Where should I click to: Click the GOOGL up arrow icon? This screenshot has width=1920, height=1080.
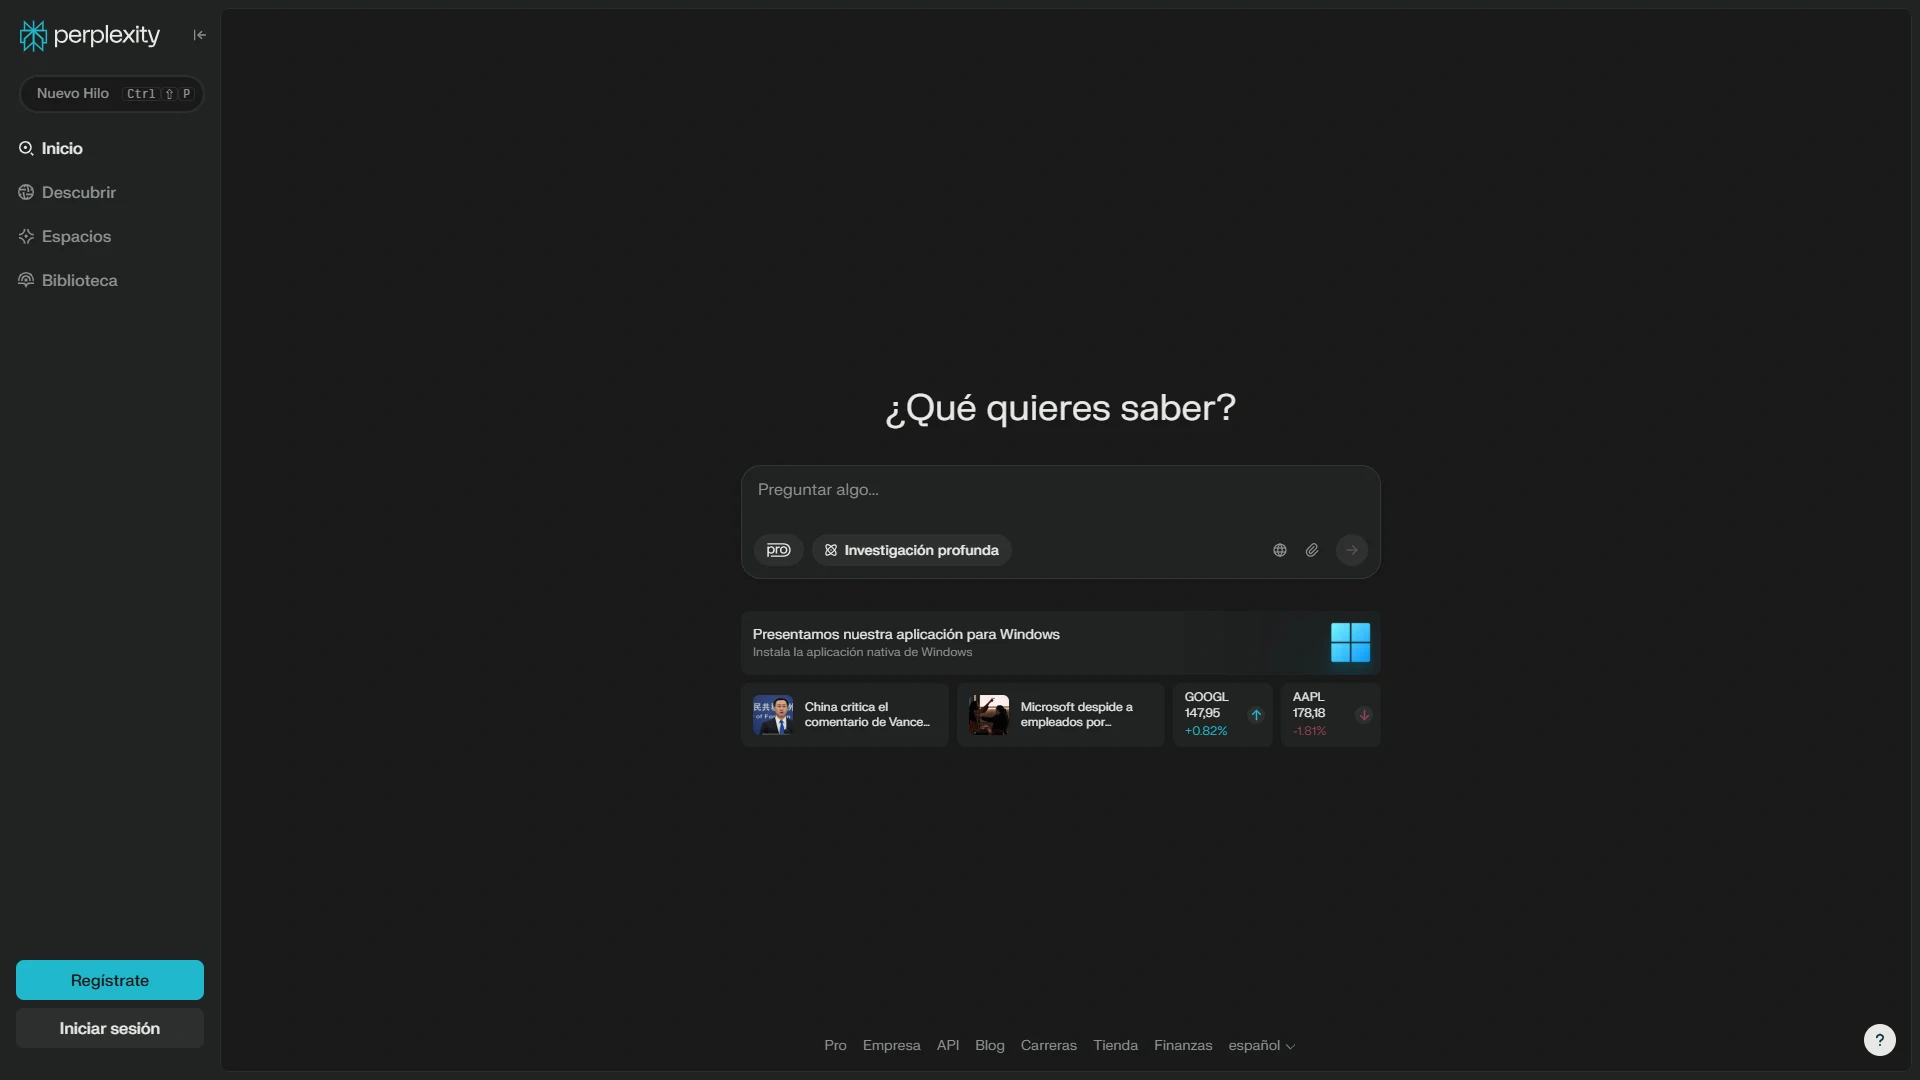tap(1256, 715)
